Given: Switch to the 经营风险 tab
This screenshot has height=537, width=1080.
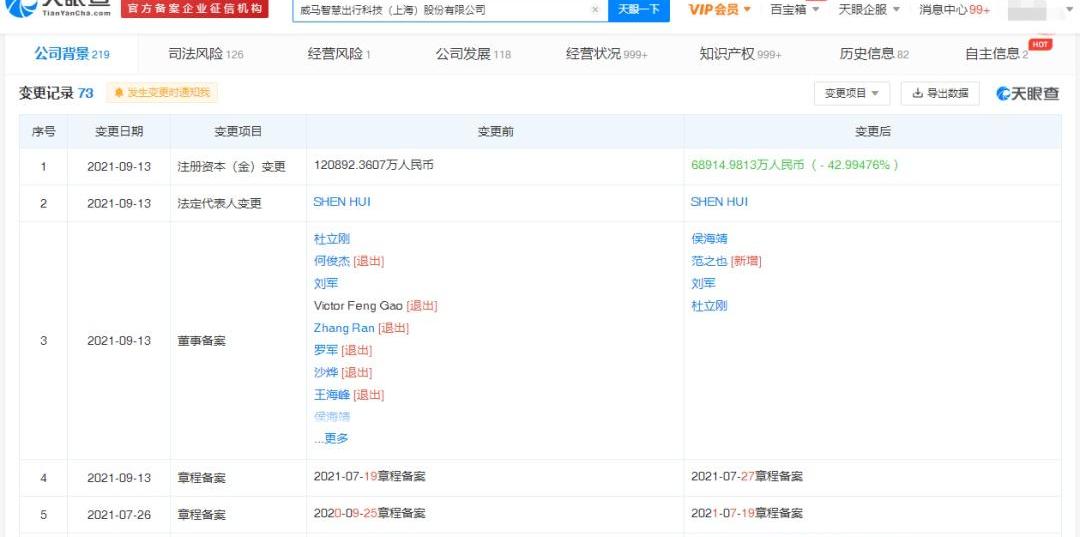Looking at the screenshot, I should click(339, 54).
